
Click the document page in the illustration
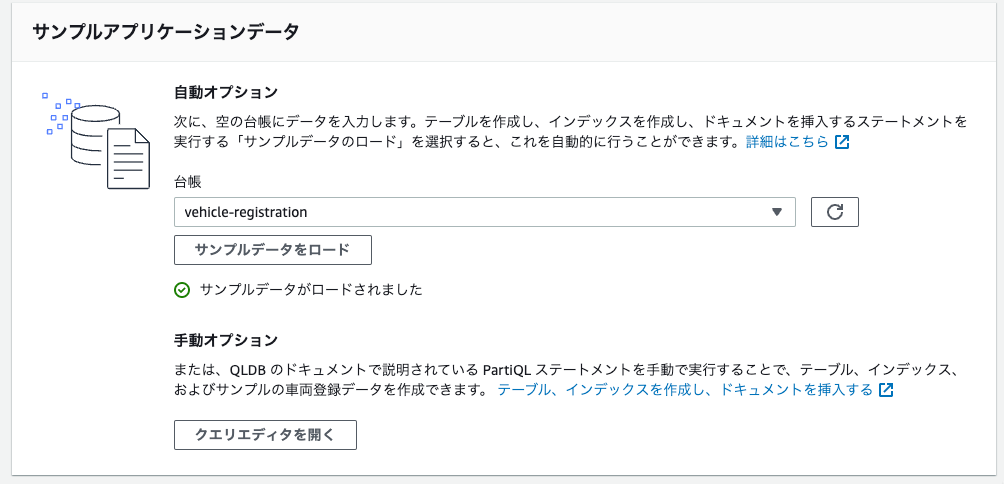128,157
